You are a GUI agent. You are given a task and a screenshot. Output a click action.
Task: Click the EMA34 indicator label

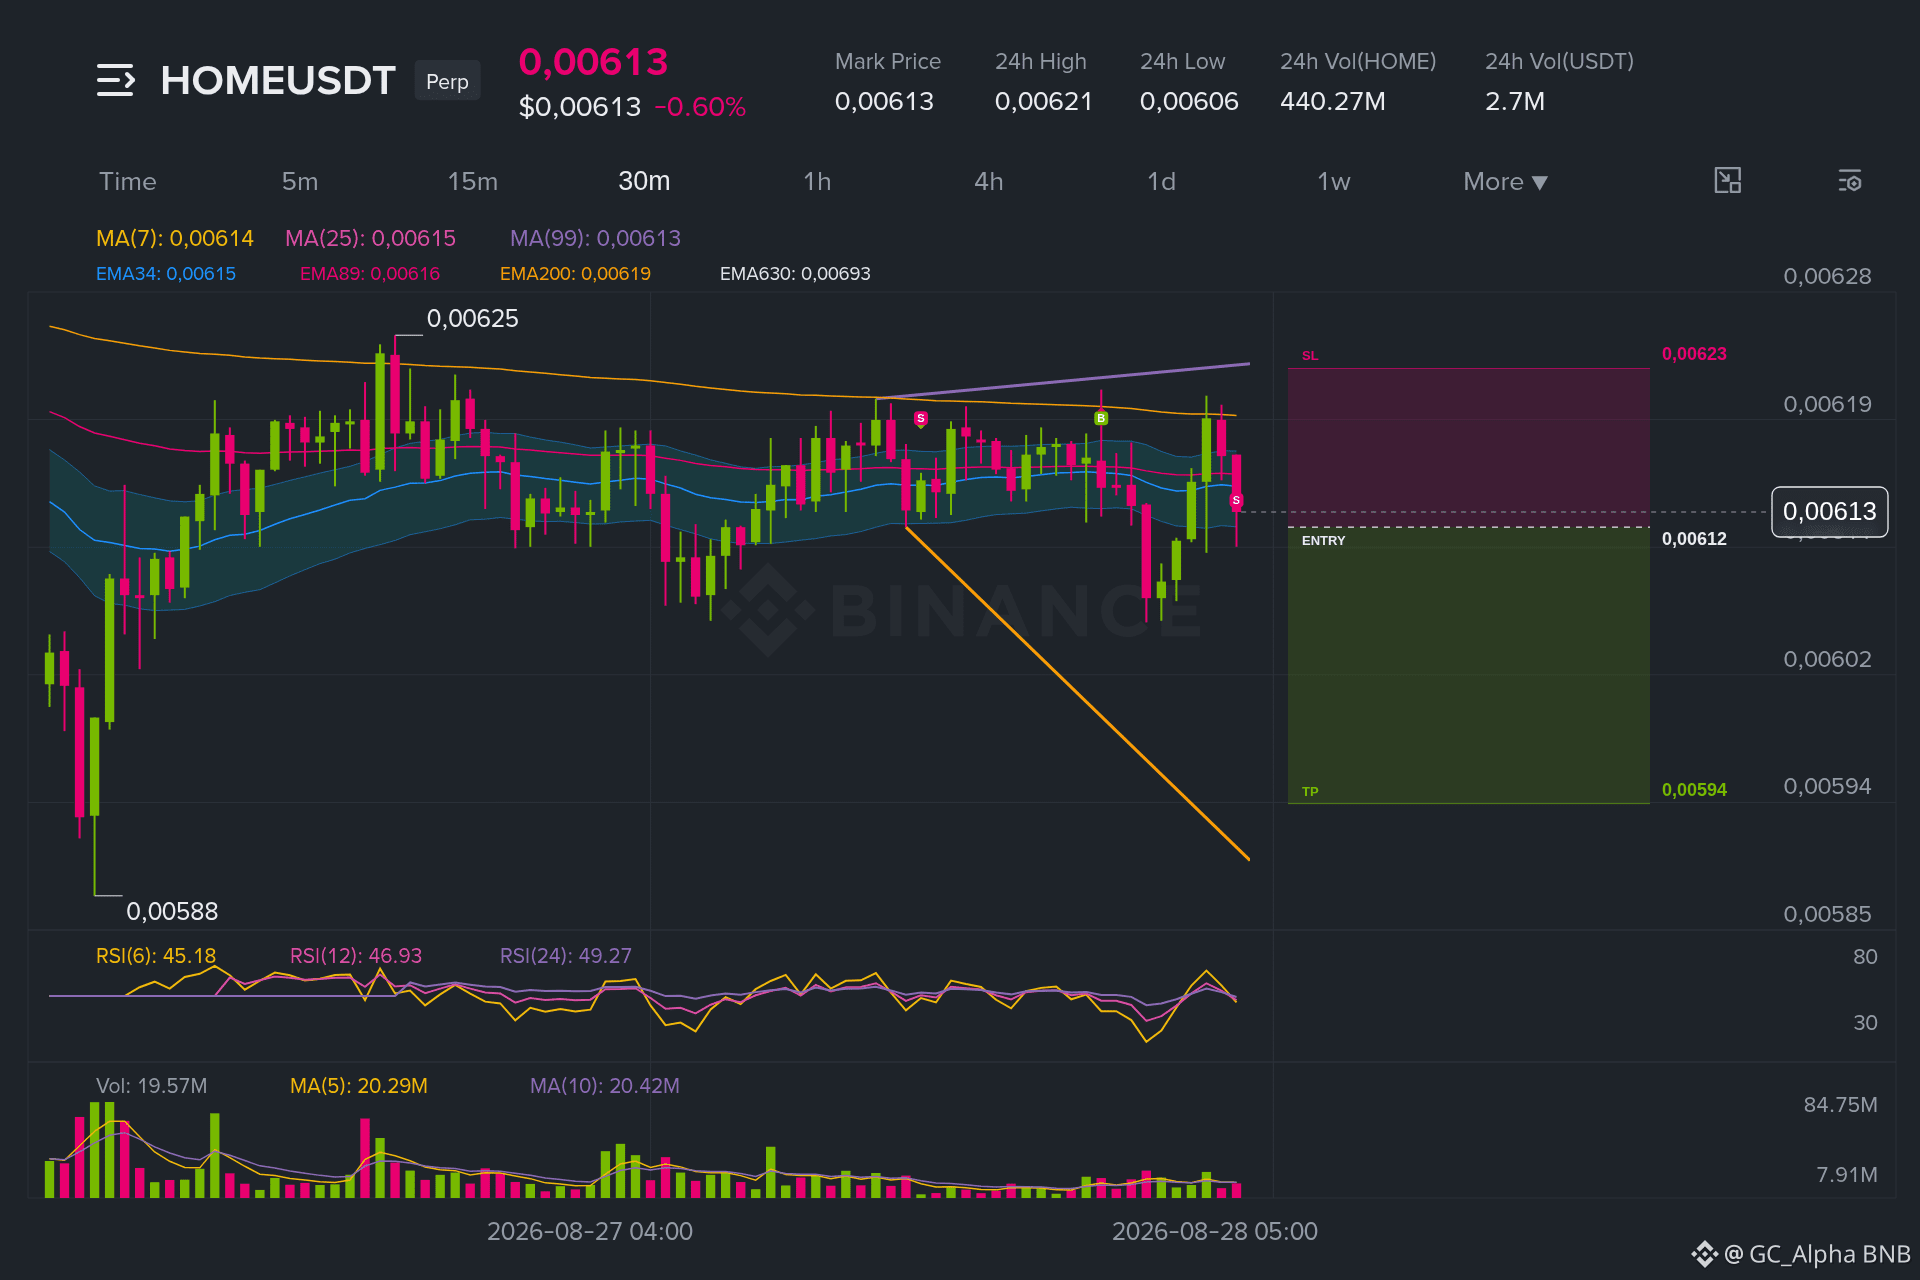click(x=166, y=274)
